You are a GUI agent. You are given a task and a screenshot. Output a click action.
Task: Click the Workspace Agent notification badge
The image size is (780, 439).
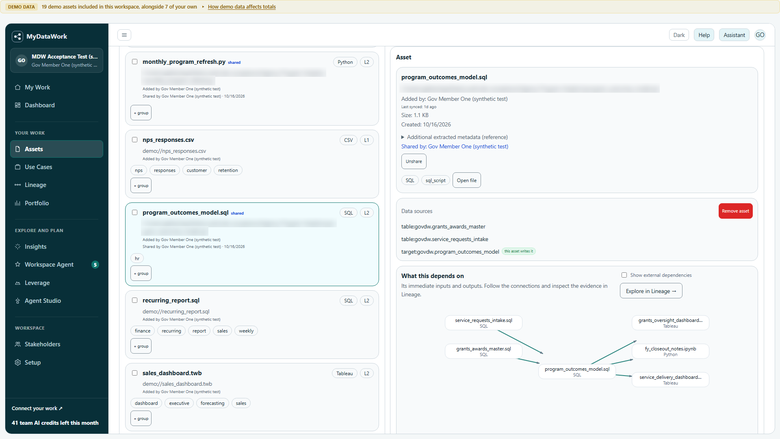click(x=95, y=264)
